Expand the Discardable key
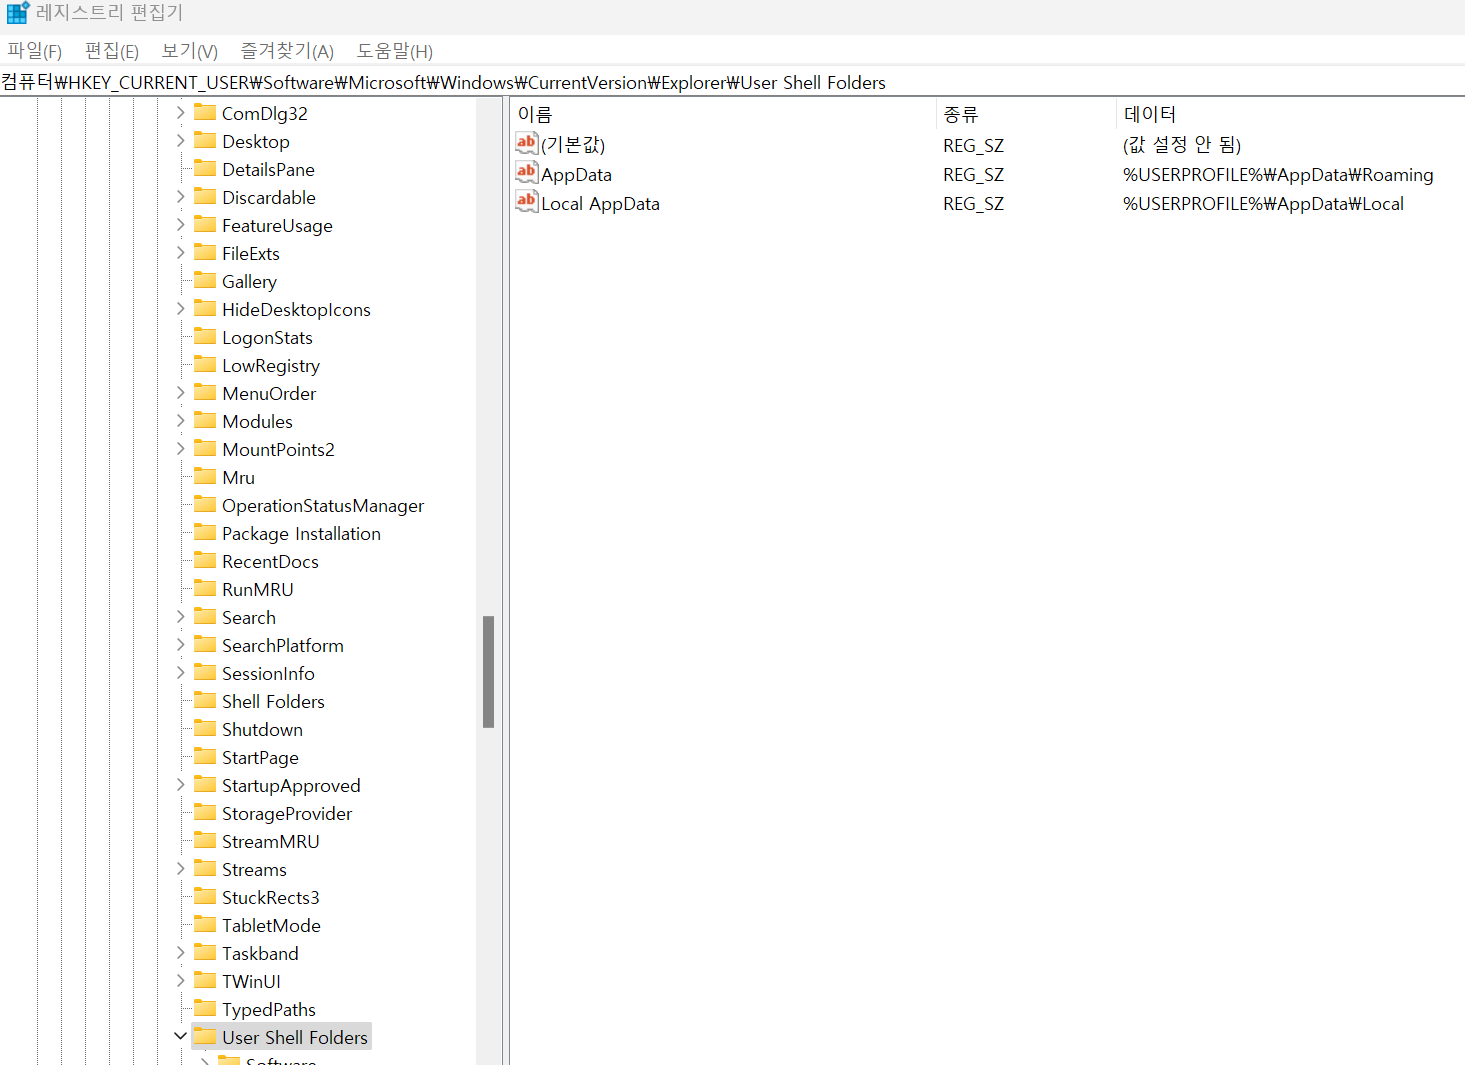Image resolution: width=1465 pixels, height=1065 pixels. tap(181, 197)
